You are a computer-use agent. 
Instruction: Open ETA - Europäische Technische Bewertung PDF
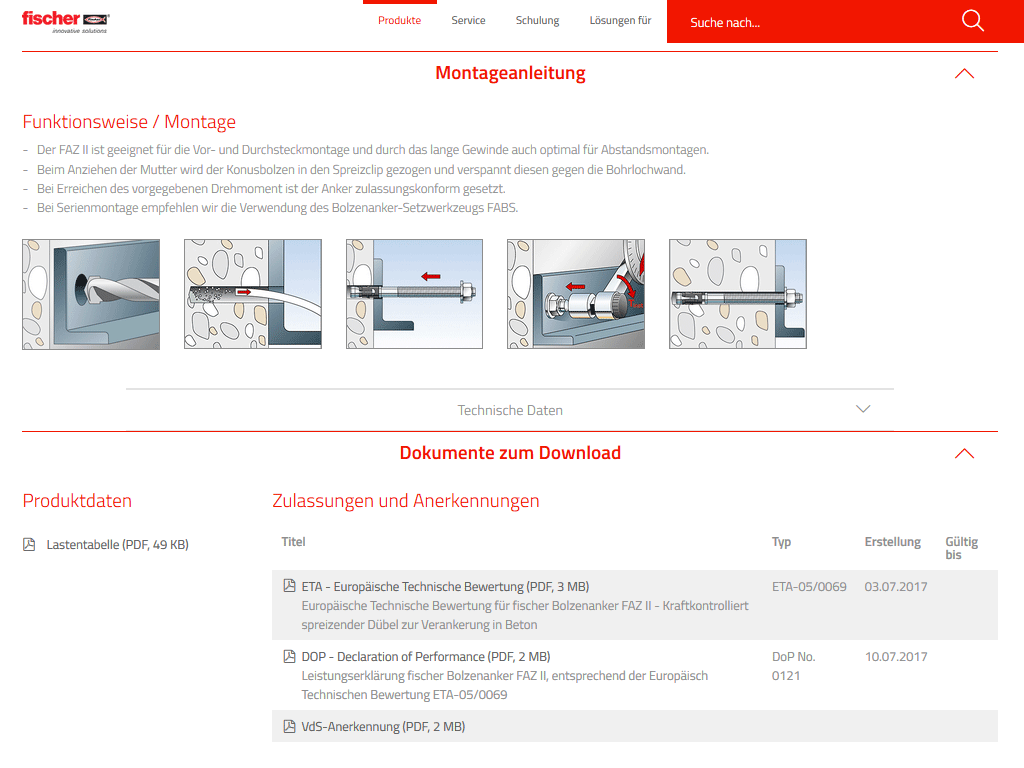(x=445, y=586)
